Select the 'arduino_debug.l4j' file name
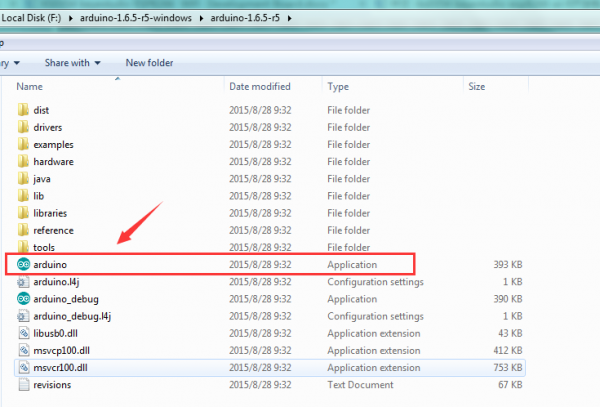 tap(72, 316)
